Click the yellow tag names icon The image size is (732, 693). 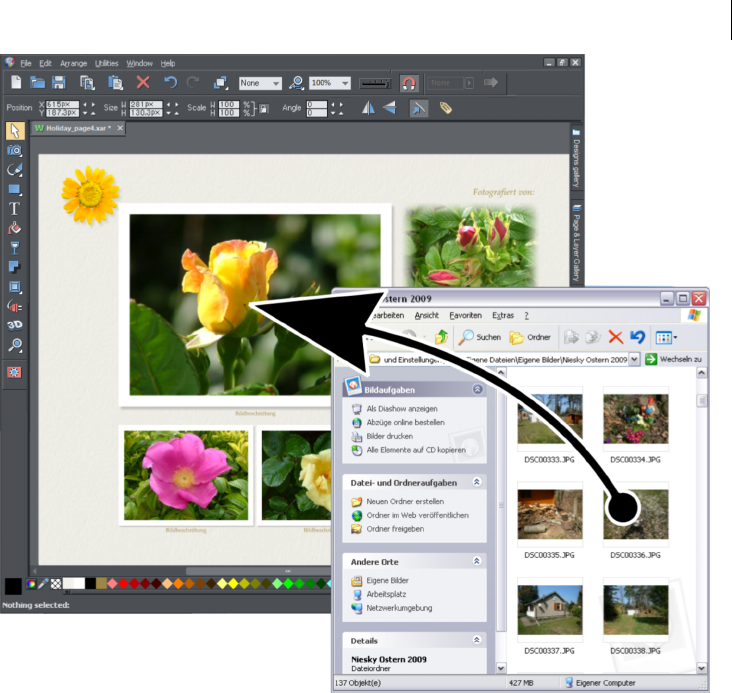pos(445,108)
